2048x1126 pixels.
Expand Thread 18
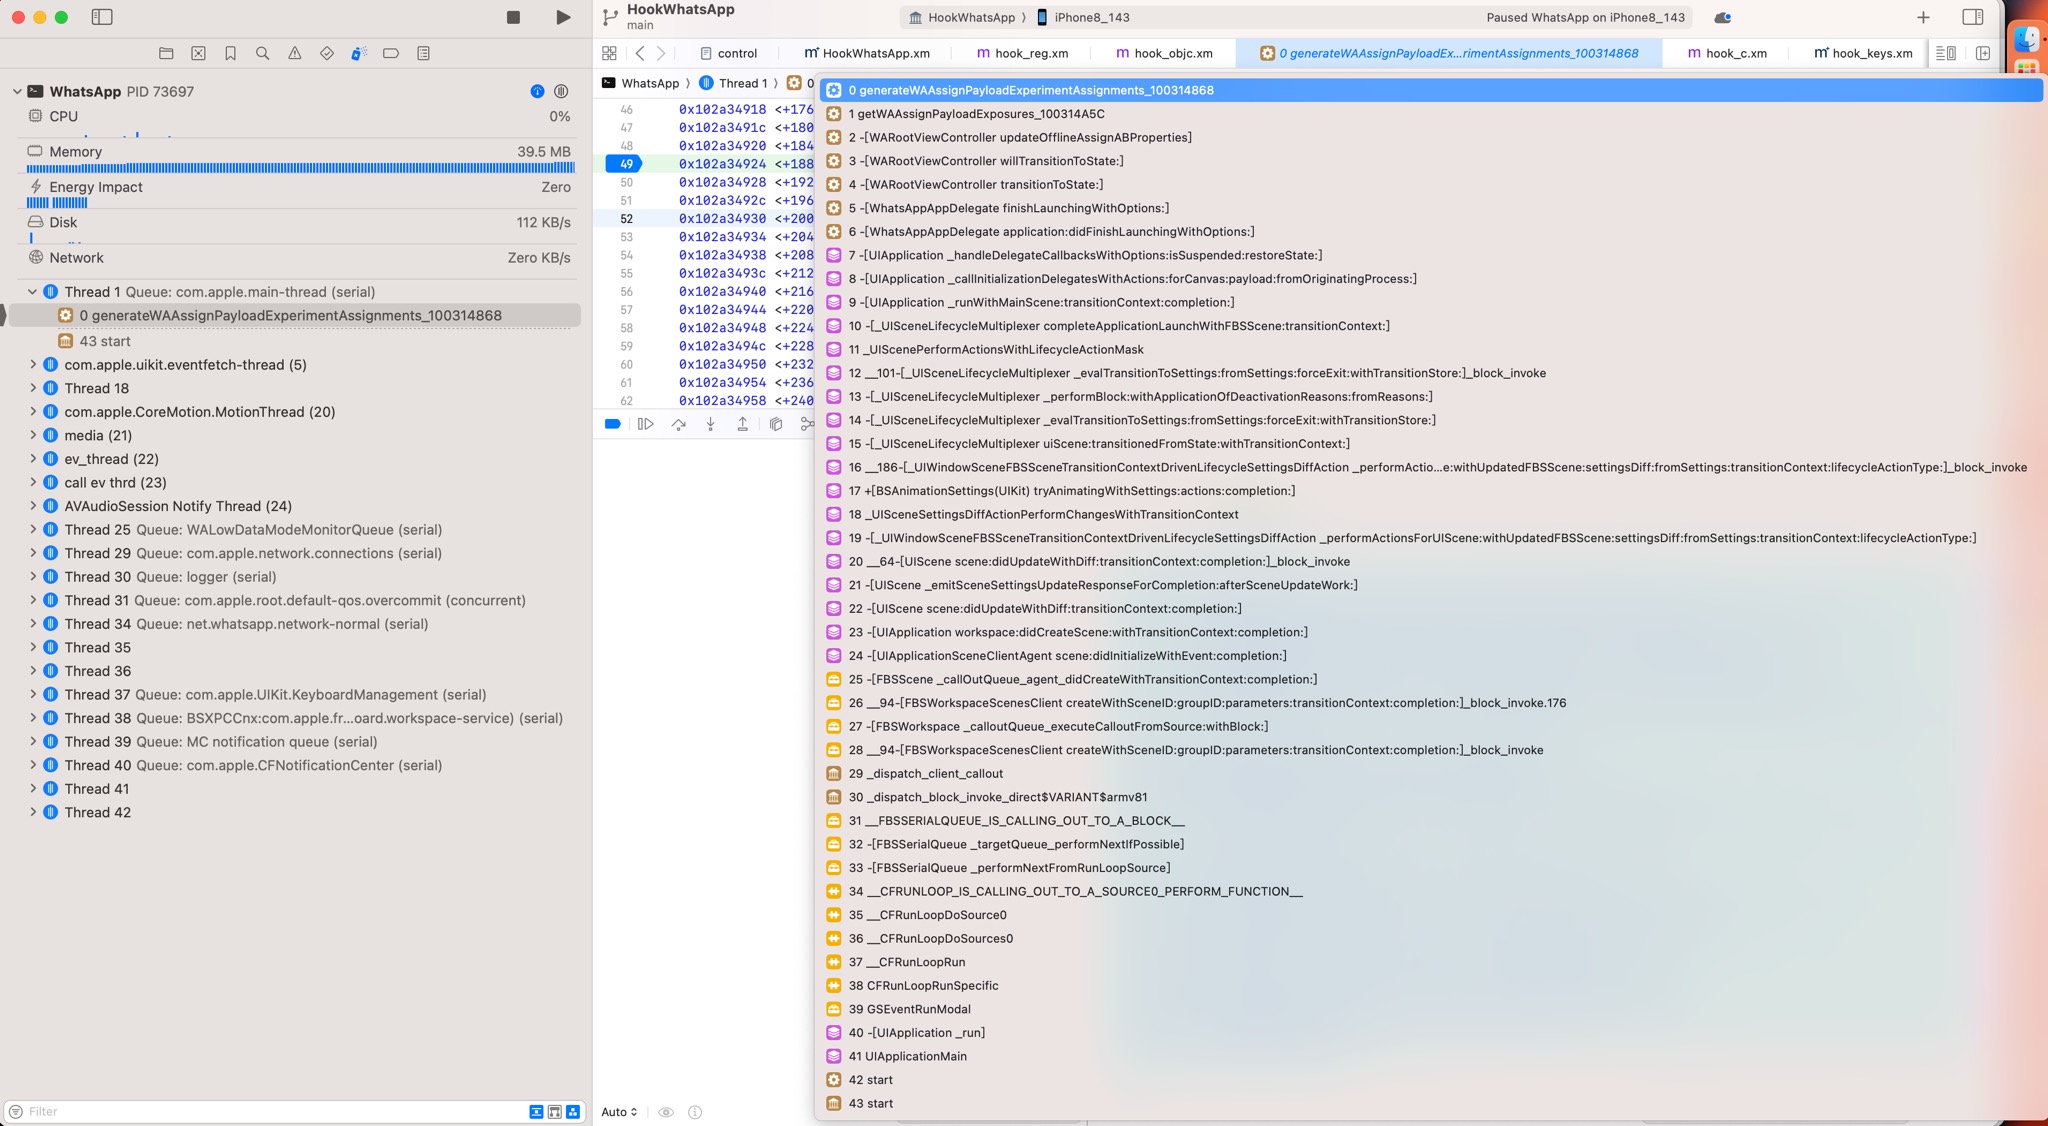(x=33, y=388)
